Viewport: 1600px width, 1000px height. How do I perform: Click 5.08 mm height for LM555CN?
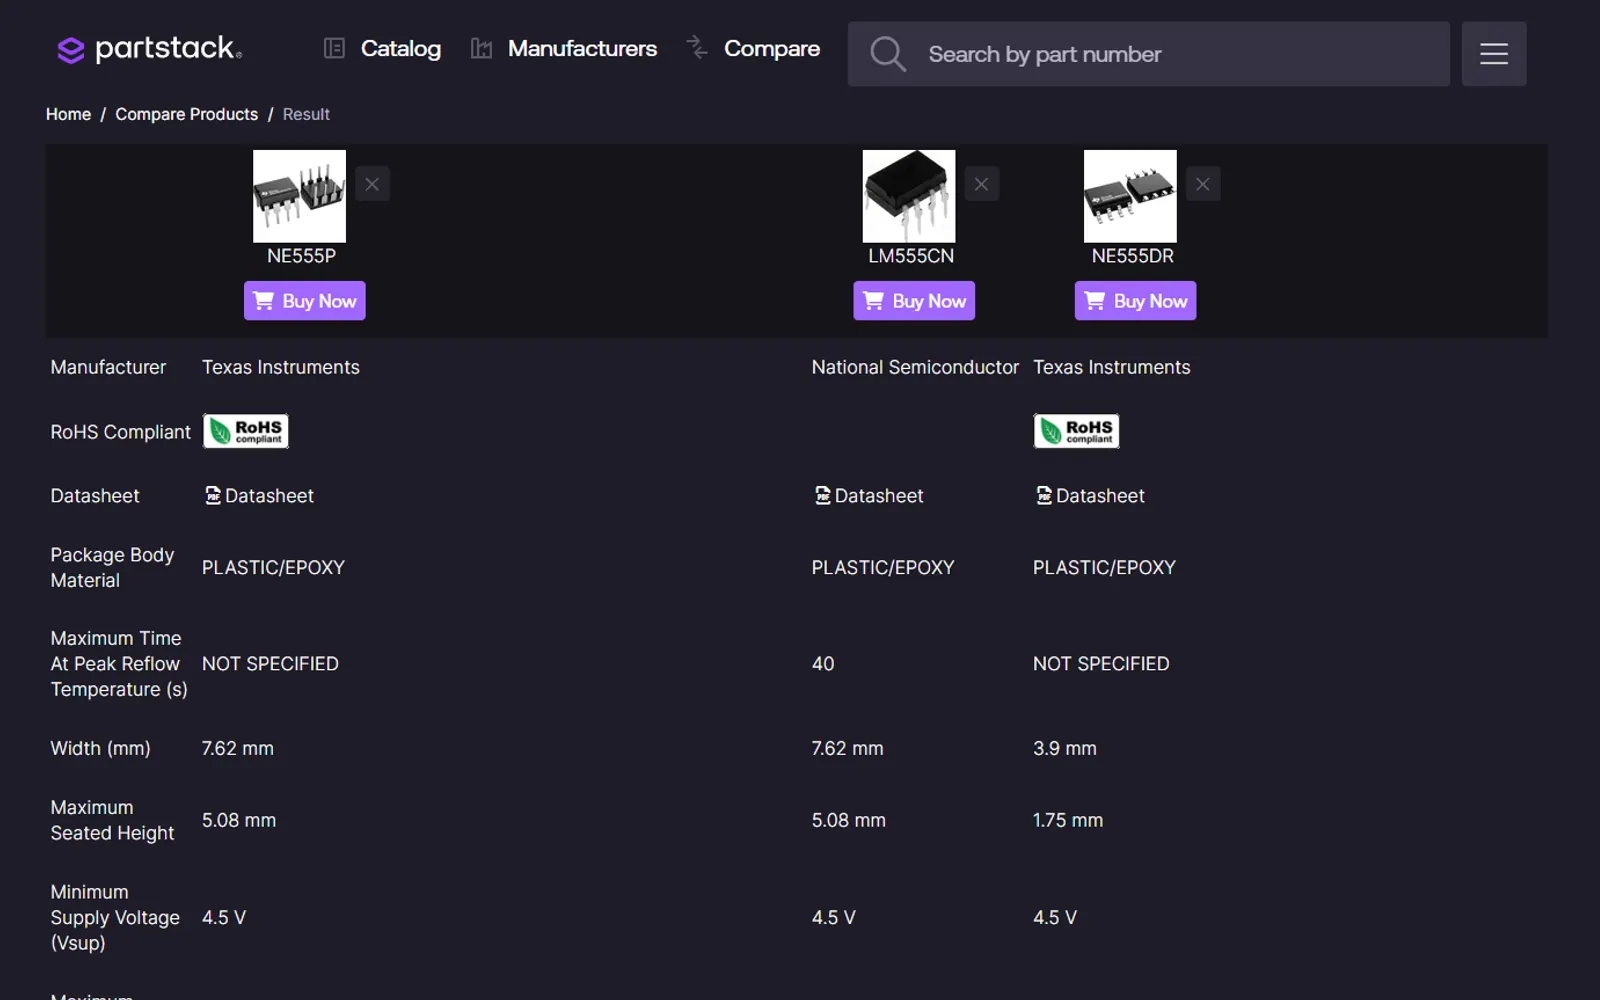[x=849, y=820]
